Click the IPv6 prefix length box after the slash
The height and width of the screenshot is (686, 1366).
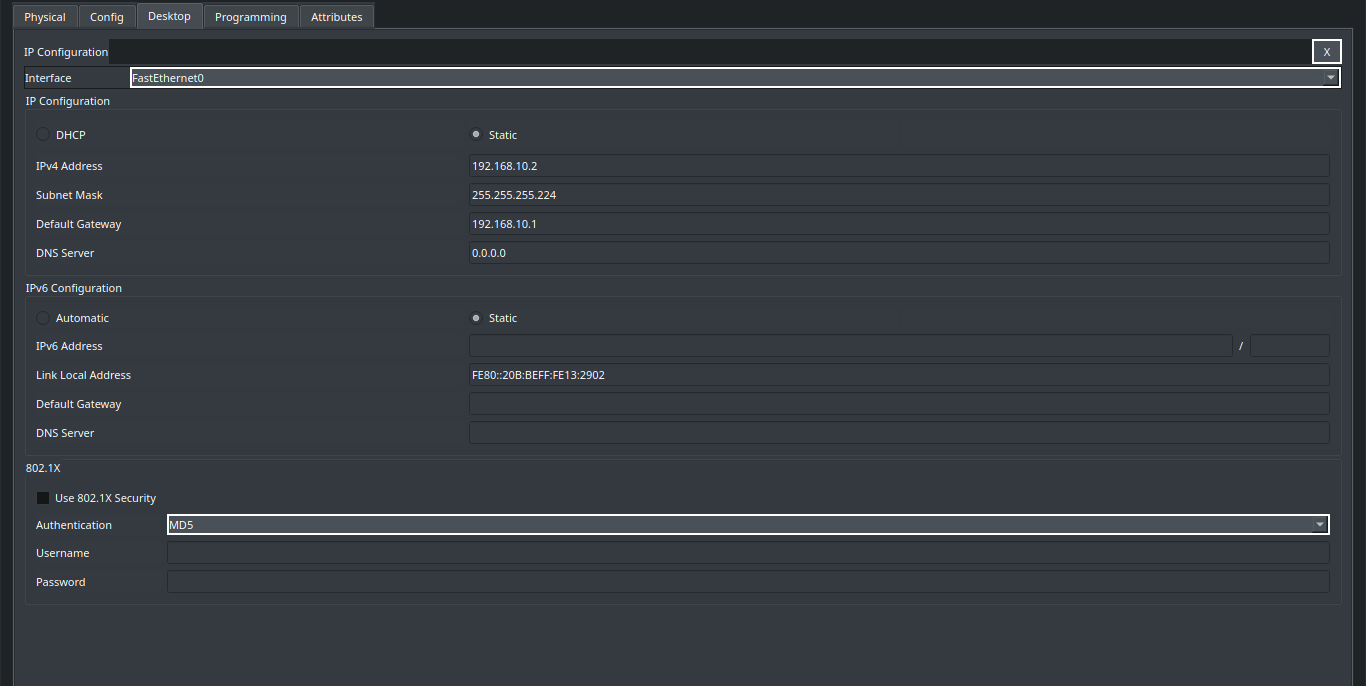[x=1290, y=346]
